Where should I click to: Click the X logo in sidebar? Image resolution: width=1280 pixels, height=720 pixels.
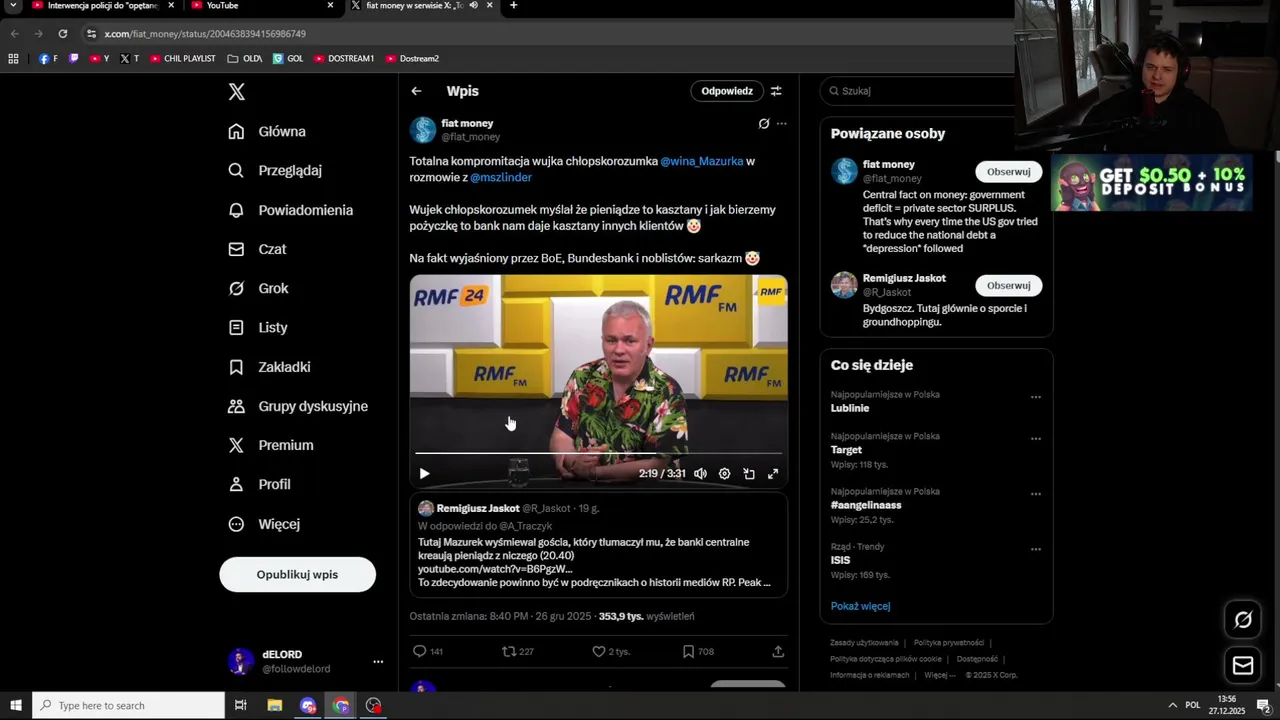coord(236,92)
